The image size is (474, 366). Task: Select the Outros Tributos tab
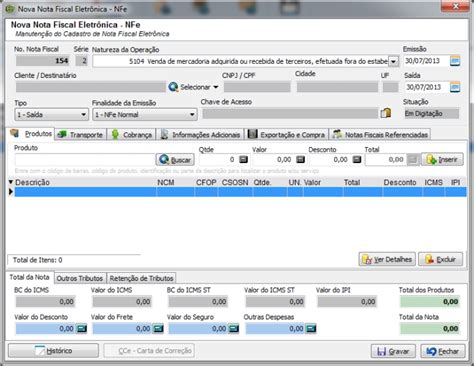[x=80, y=278]
